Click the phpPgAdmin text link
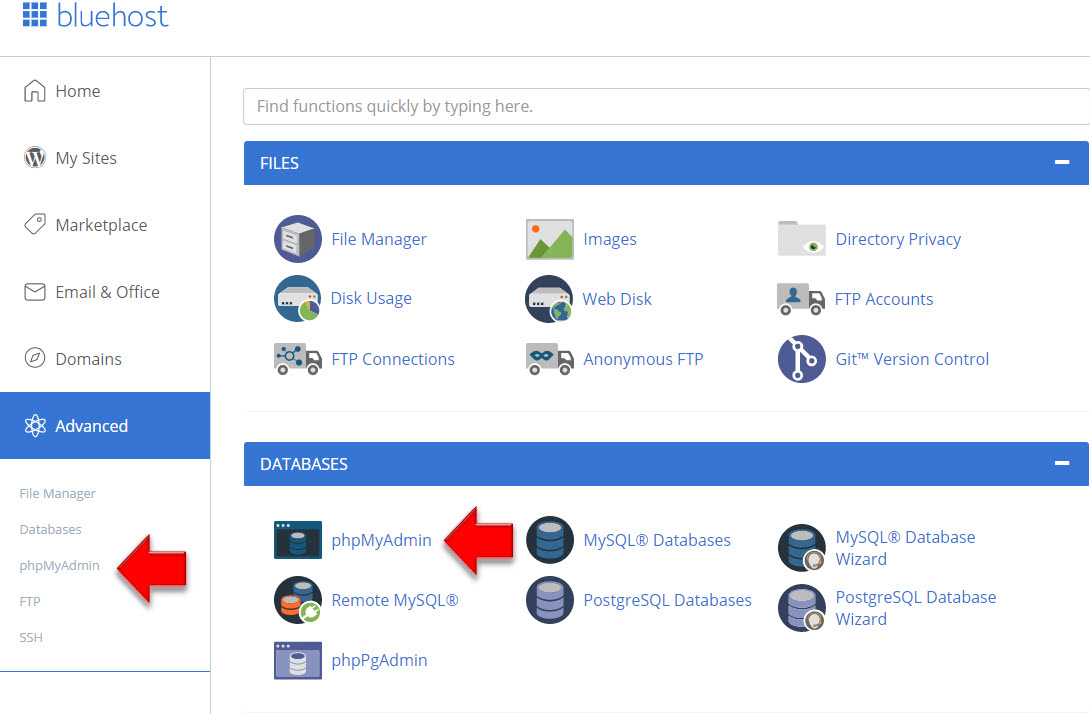Screen dimensions: 1090x714 pos(380,660)
